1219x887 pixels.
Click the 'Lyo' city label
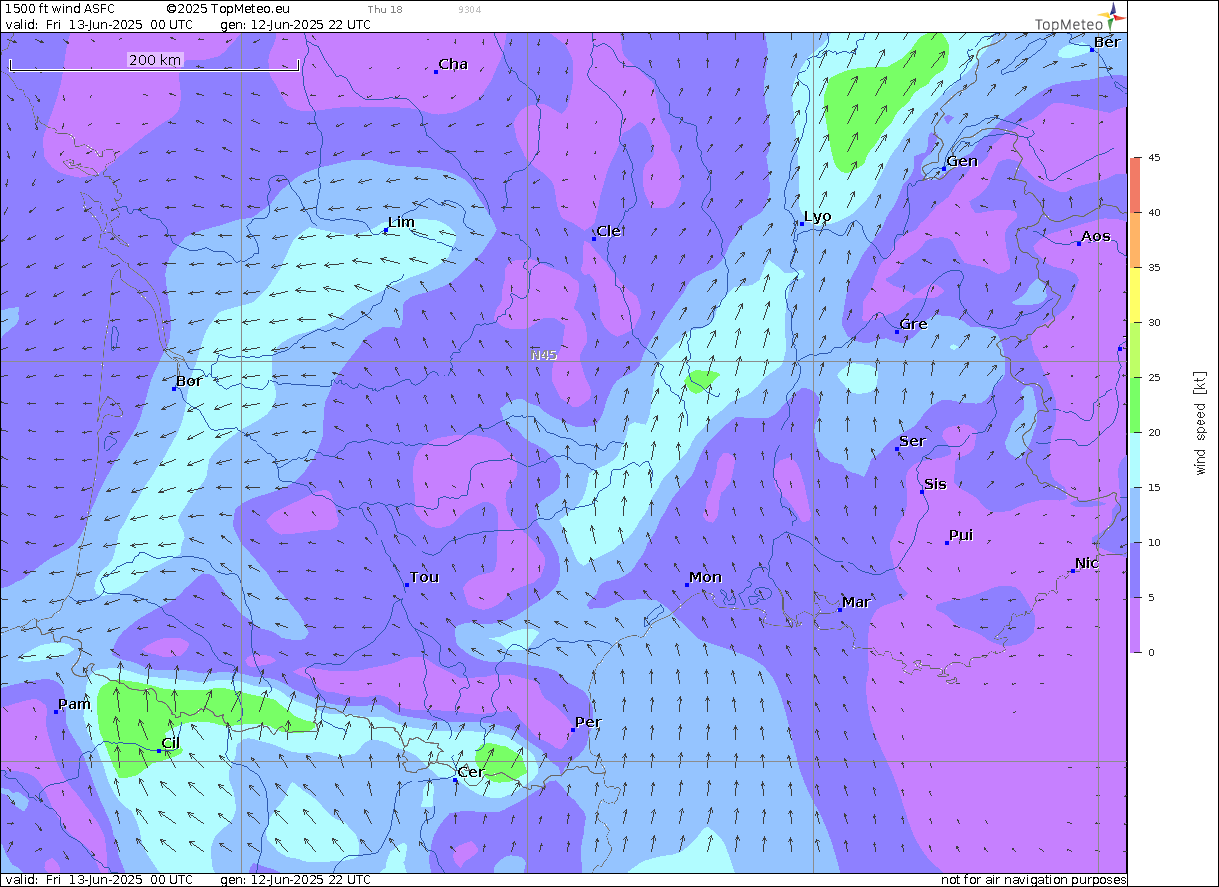(817, 217)
